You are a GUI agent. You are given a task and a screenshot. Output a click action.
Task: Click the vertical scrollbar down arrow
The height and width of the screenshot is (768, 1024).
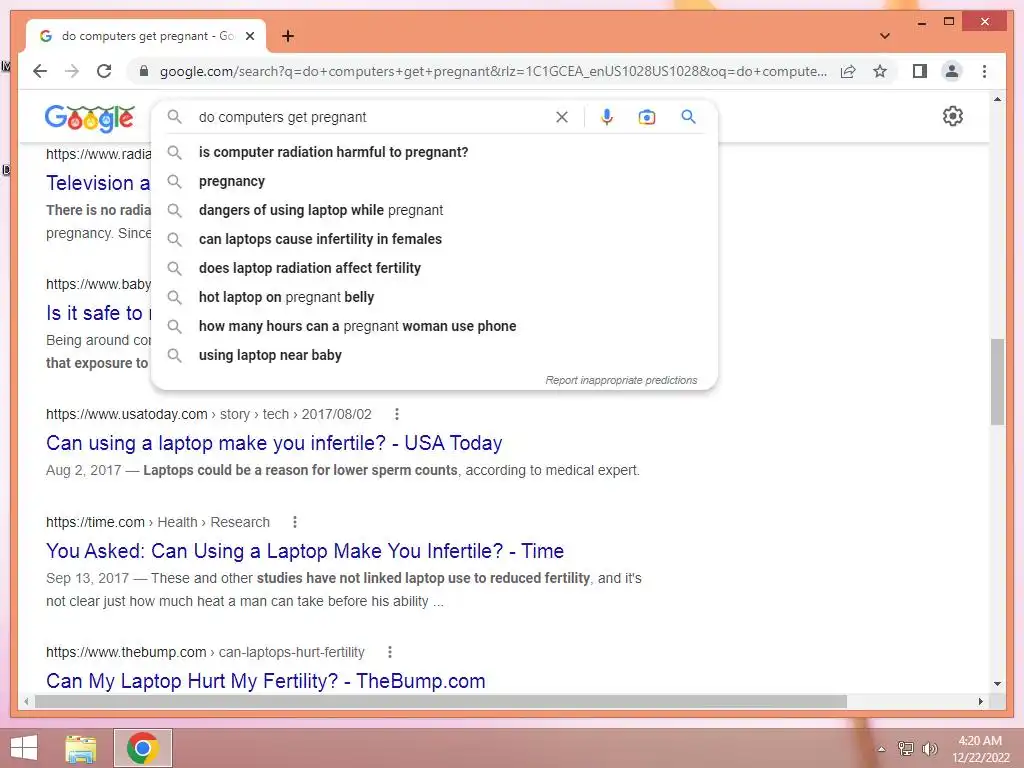pyautogui.click(x=997, y=684)
